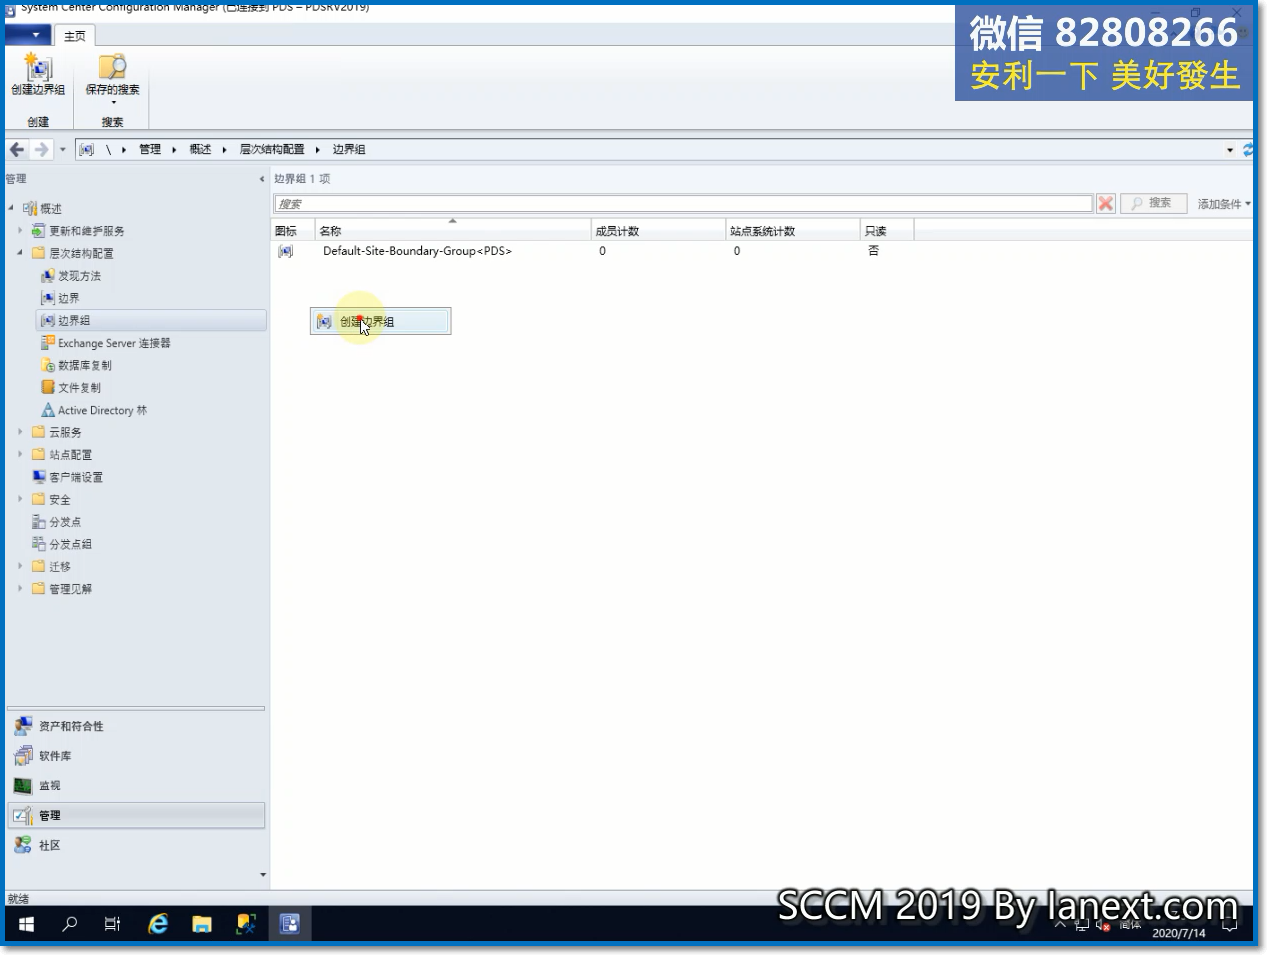This screenshot has width=1267, height=955.
Task: Expand the 安全 folder
Action: 19,499
